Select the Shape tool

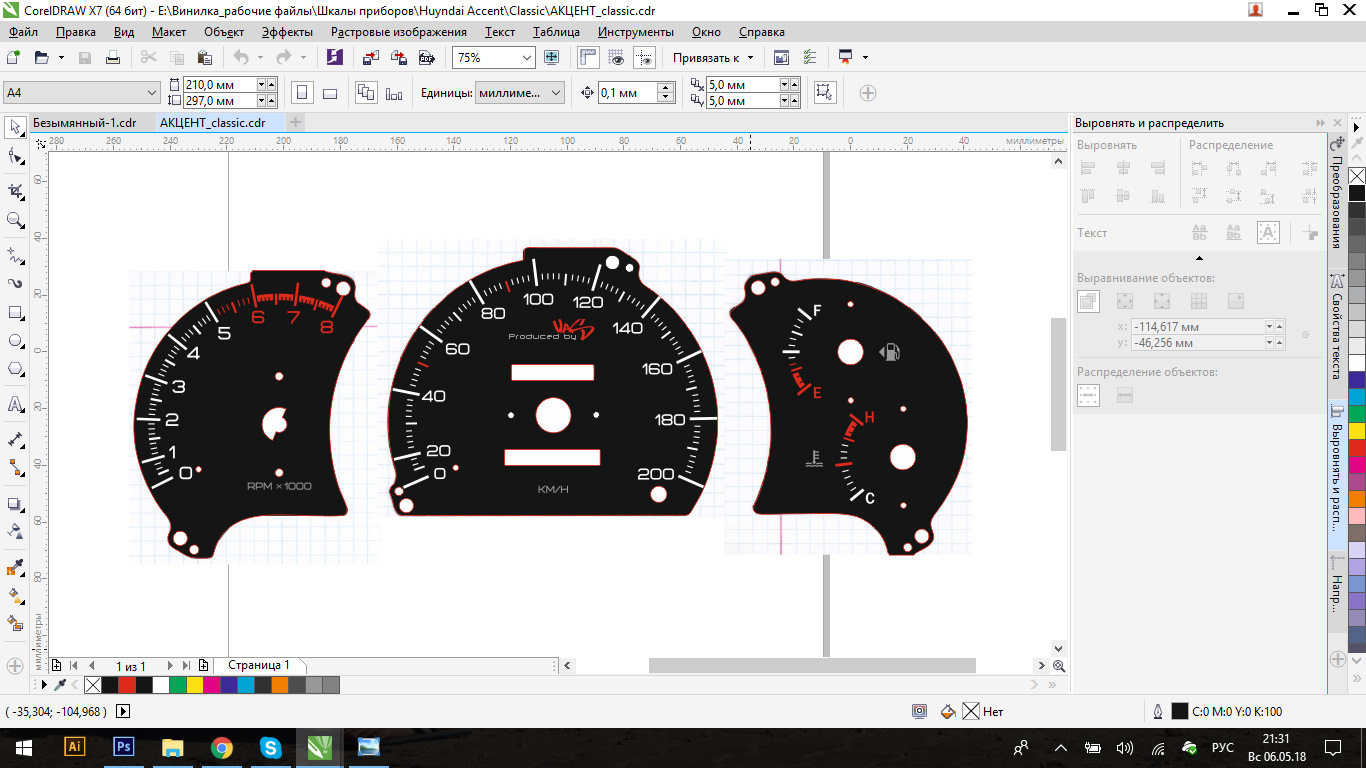(x=15, y=156)
